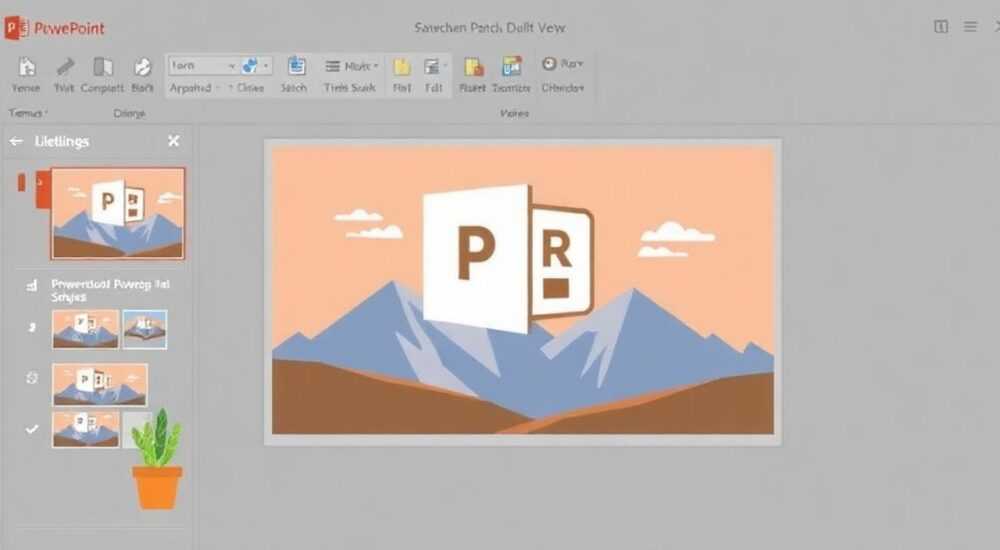Click the bar chart icon in sidebar
Viewport: 1000px width, 550px height.
point(31,285)
